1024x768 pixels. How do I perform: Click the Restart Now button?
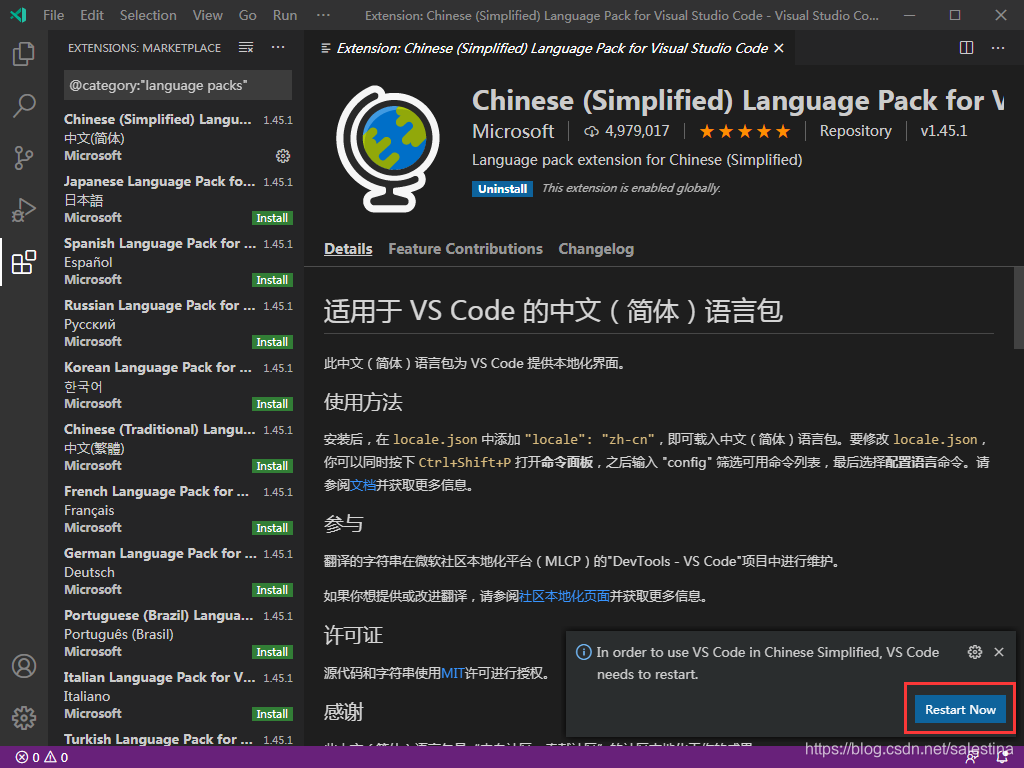[x=960, y=709]
